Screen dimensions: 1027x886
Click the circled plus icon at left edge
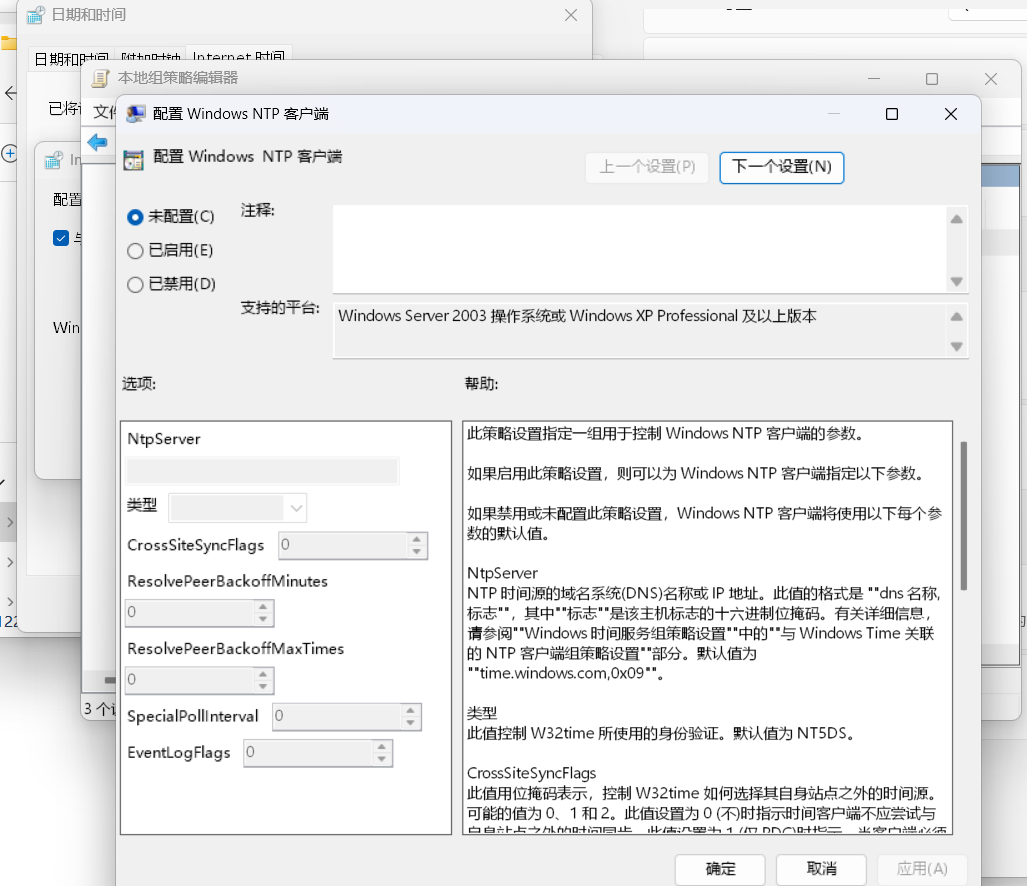click(x=9, y=153)
